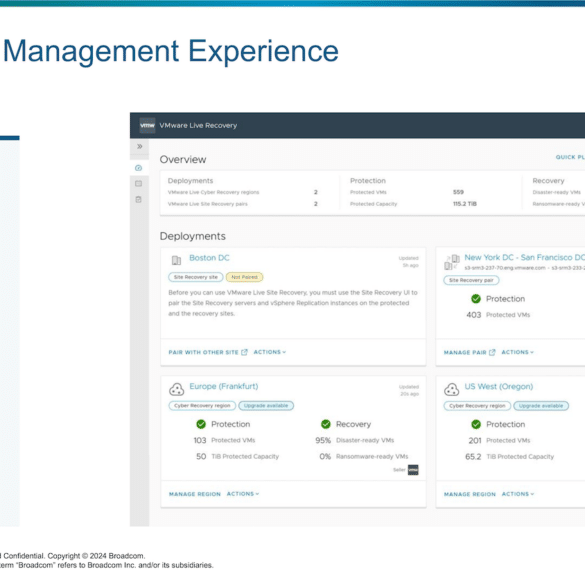Image resolution: width=585 pixels, height=585 pixels.
Task: Click green Recovery check on Europe card
Action: [x=326, y=424]
